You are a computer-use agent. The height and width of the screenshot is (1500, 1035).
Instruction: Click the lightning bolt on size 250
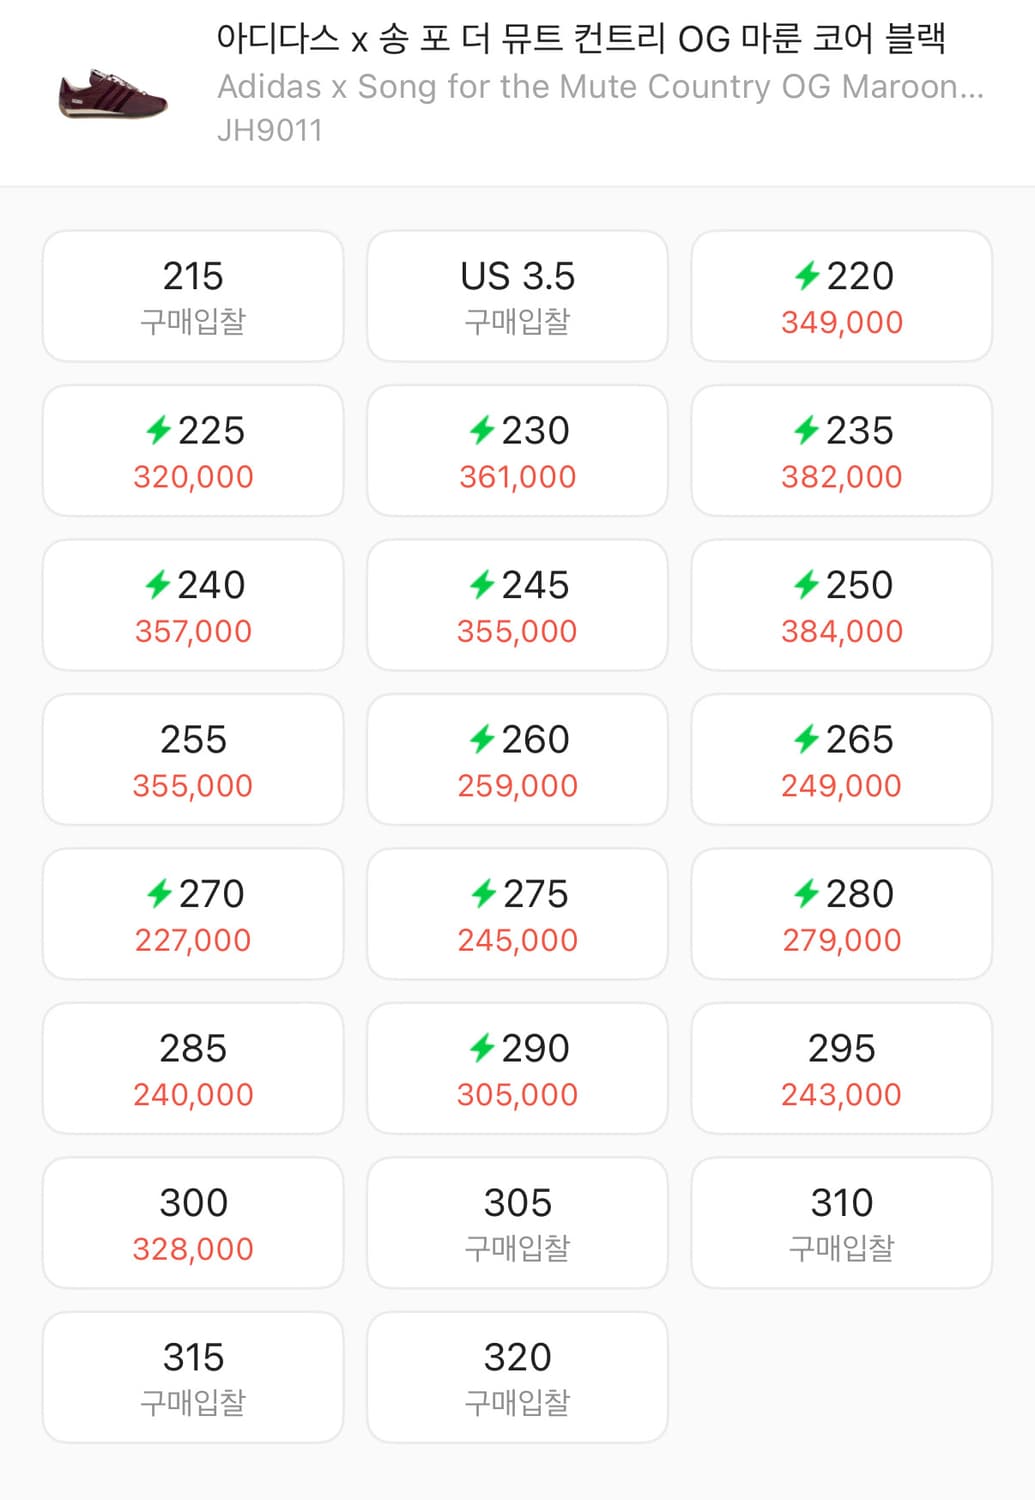tap(807, 584)
